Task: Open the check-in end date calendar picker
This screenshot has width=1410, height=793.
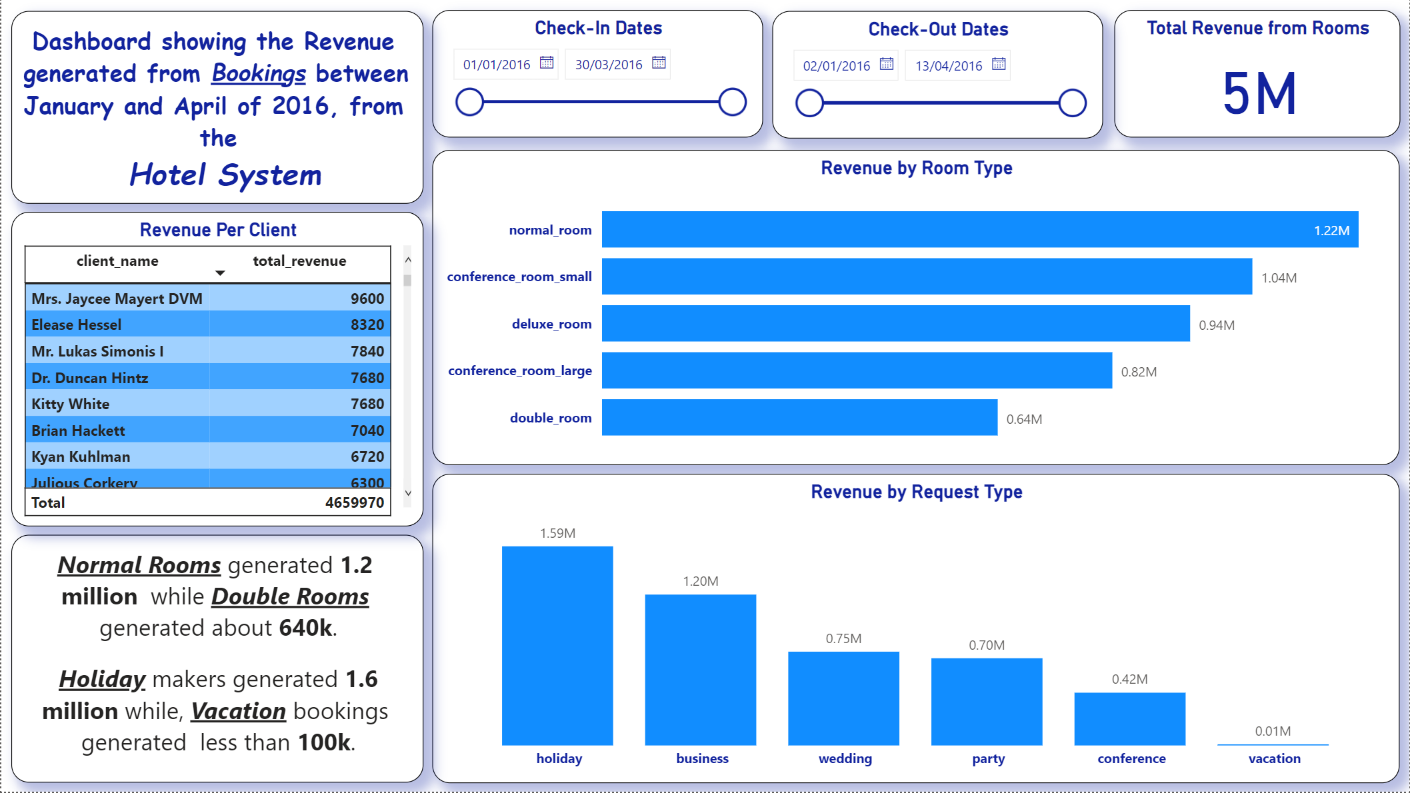Action: click(658, 63)
